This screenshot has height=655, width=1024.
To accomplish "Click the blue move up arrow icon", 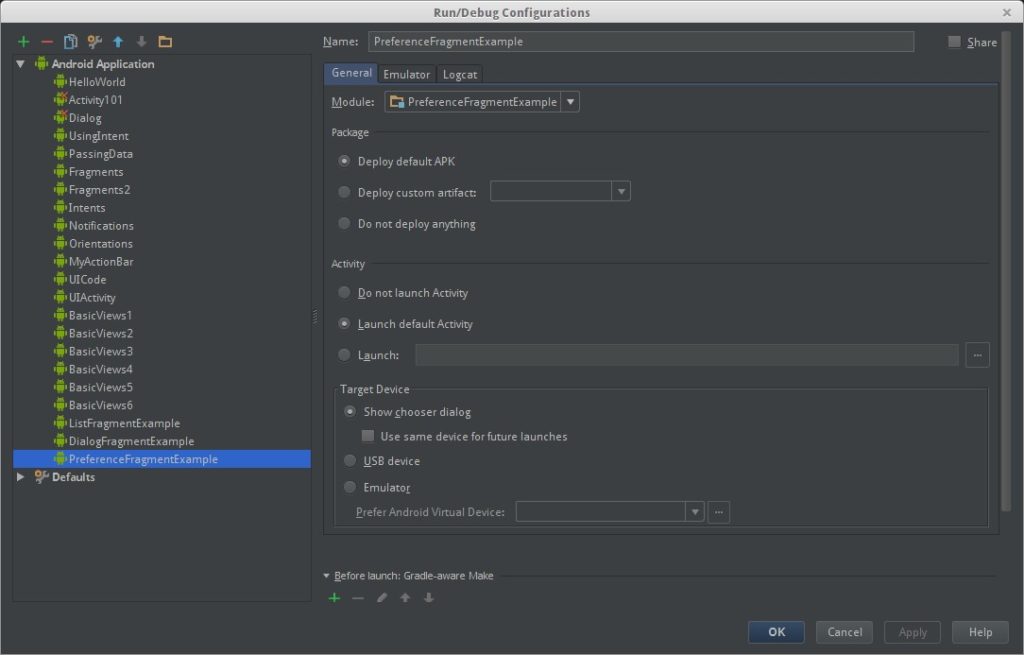I will [x=118, y=42].
